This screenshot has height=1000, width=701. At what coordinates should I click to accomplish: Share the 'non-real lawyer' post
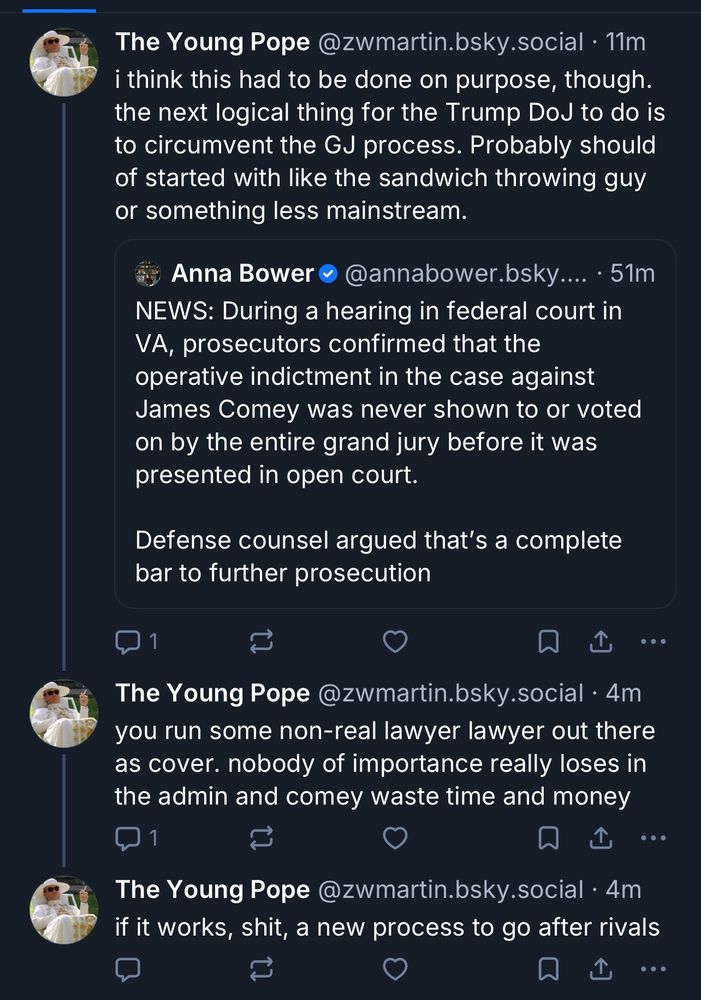(x=601, y=837)
